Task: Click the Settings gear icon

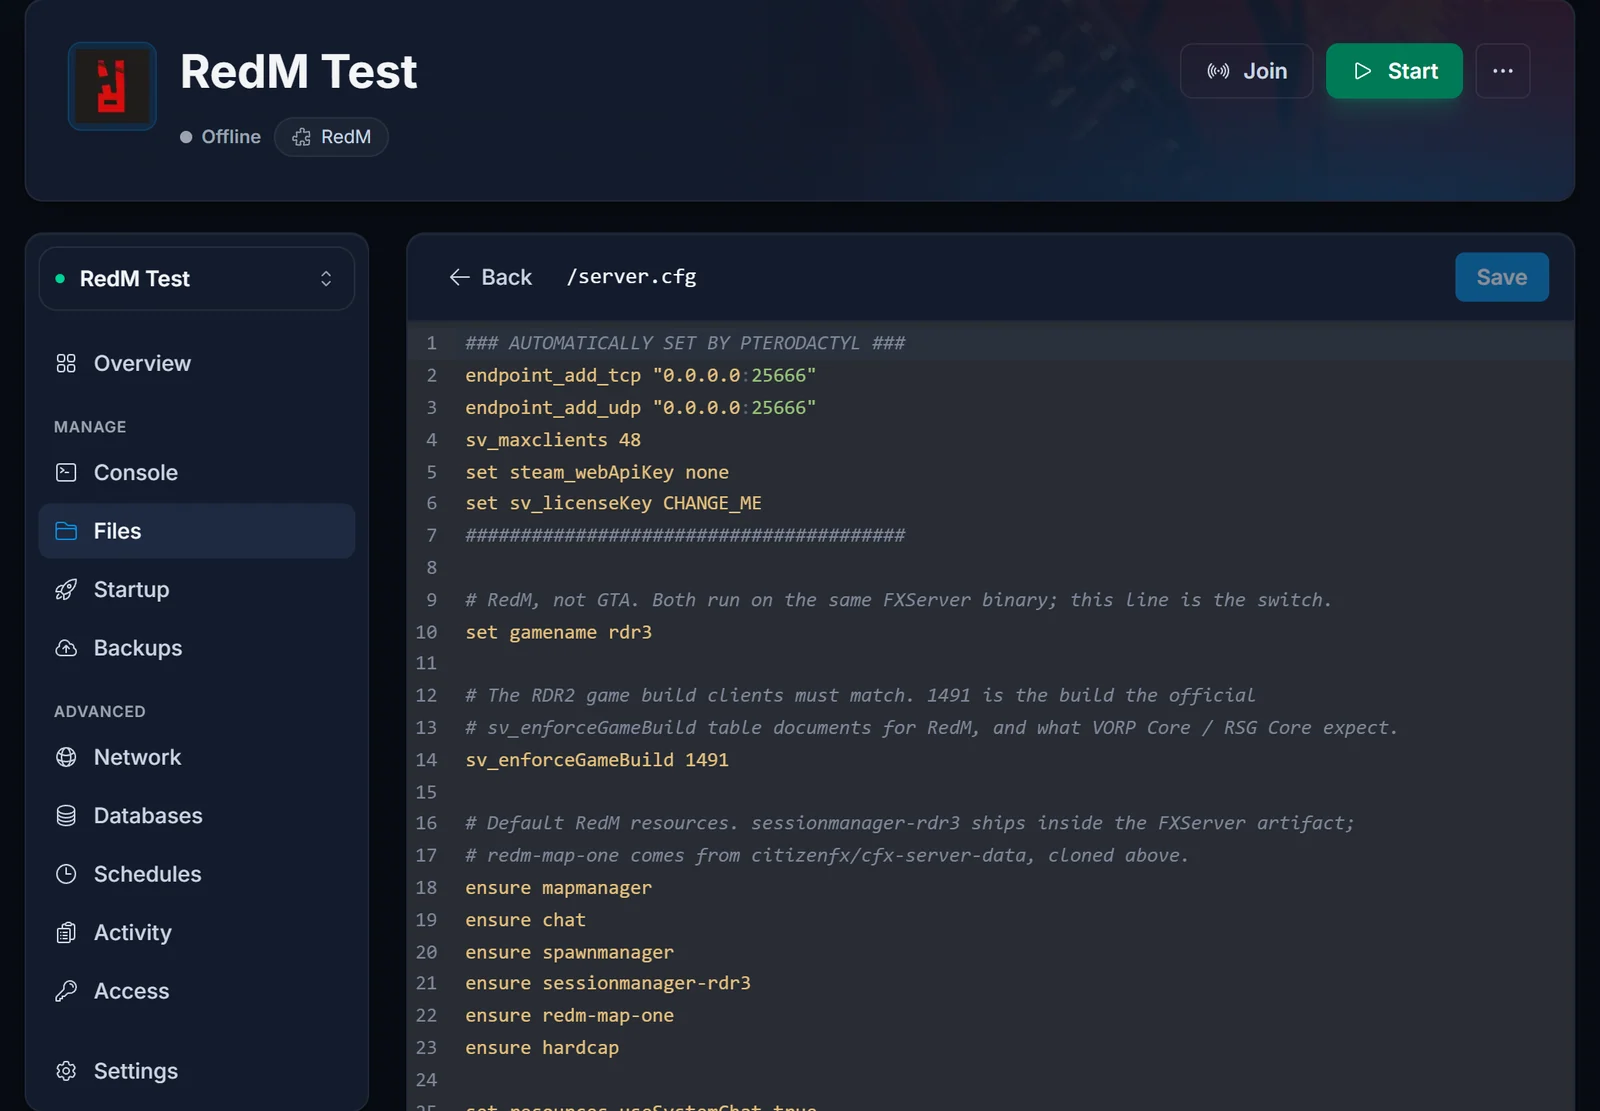Action: 66,1071
